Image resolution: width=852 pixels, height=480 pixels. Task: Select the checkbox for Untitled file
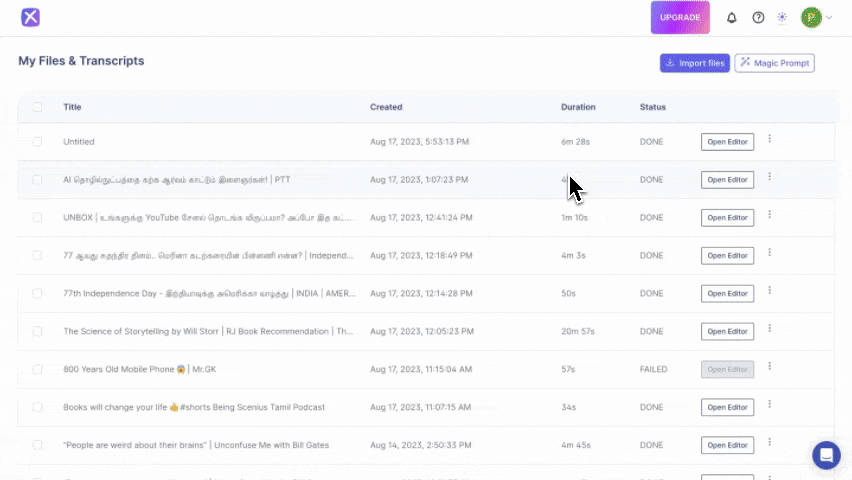point(38,142)
